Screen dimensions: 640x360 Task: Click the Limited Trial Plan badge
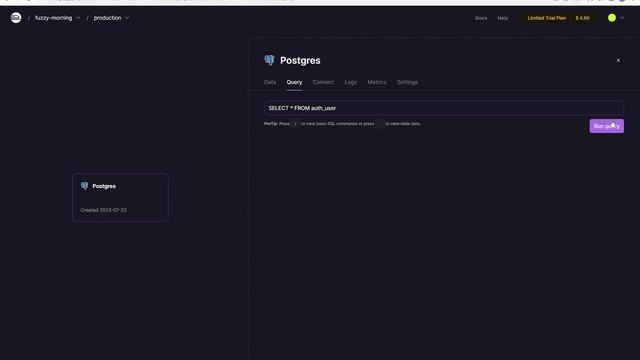[x=547, y=18]
